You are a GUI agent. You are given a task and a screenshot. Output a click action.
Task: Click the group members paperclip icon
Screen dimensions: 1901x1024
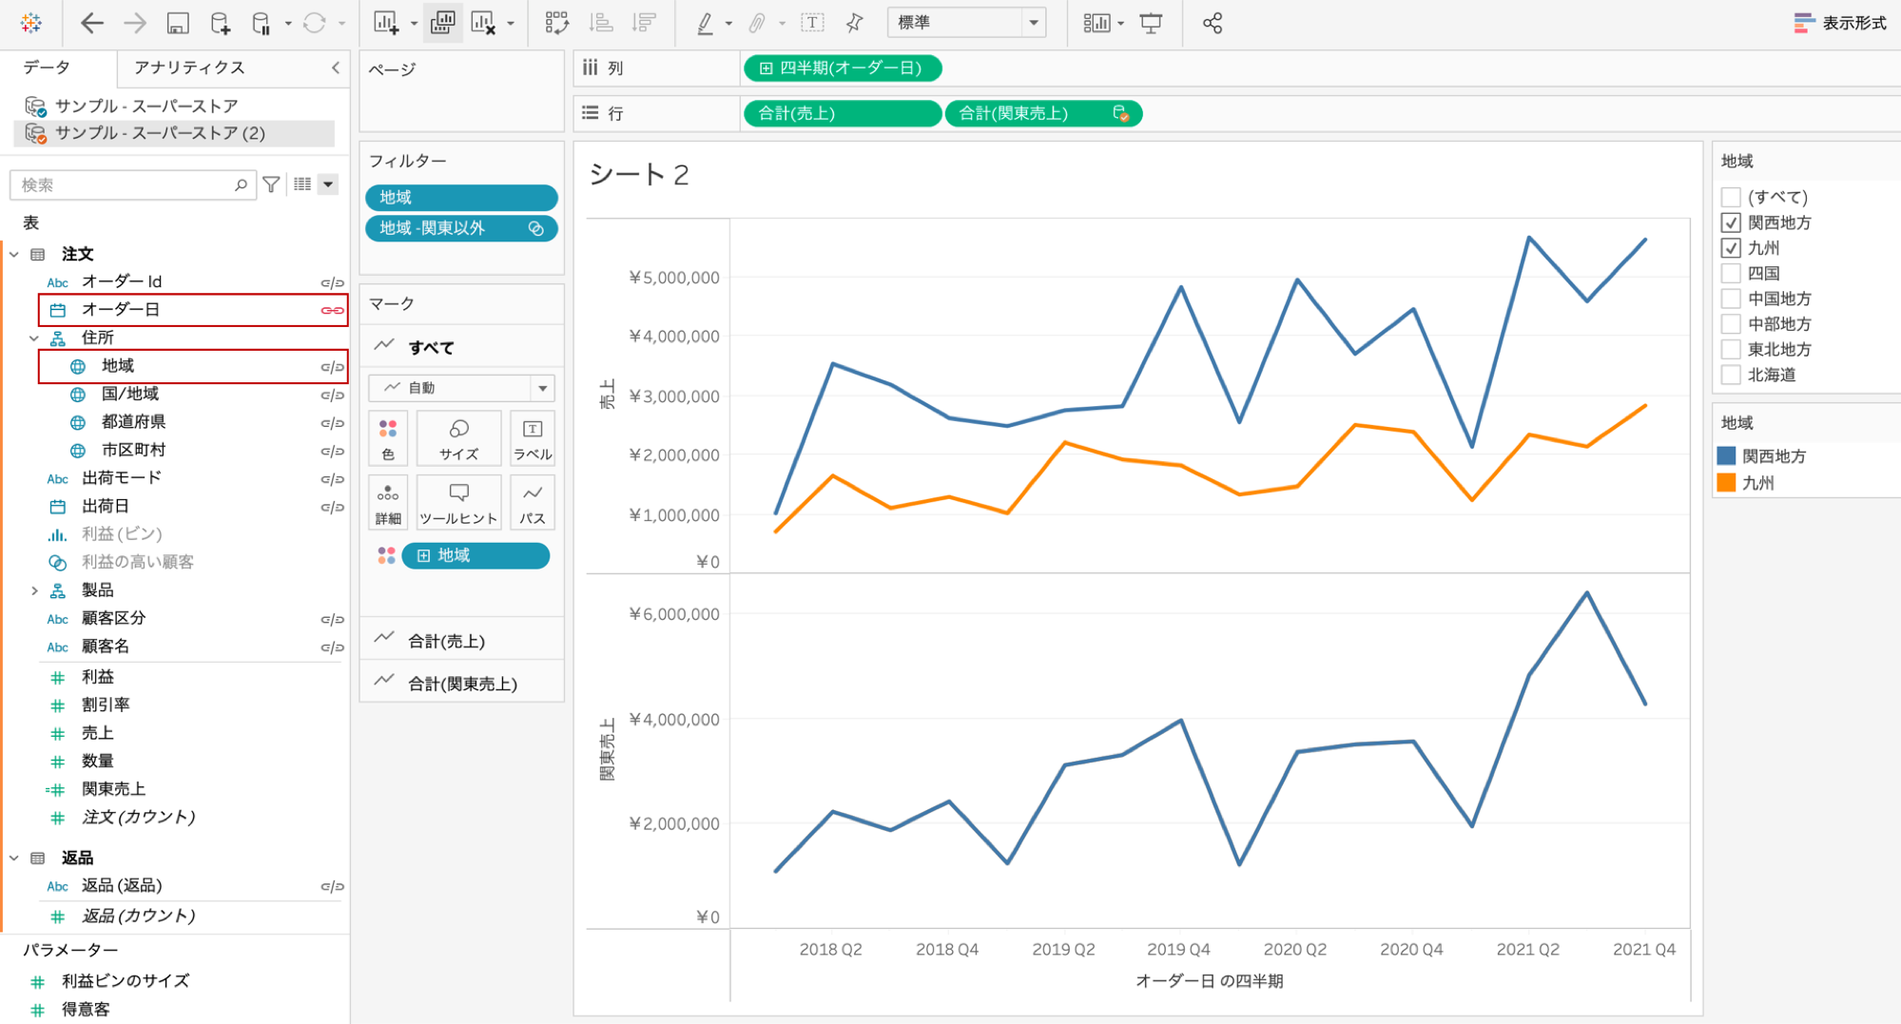[x=758, y=22]
